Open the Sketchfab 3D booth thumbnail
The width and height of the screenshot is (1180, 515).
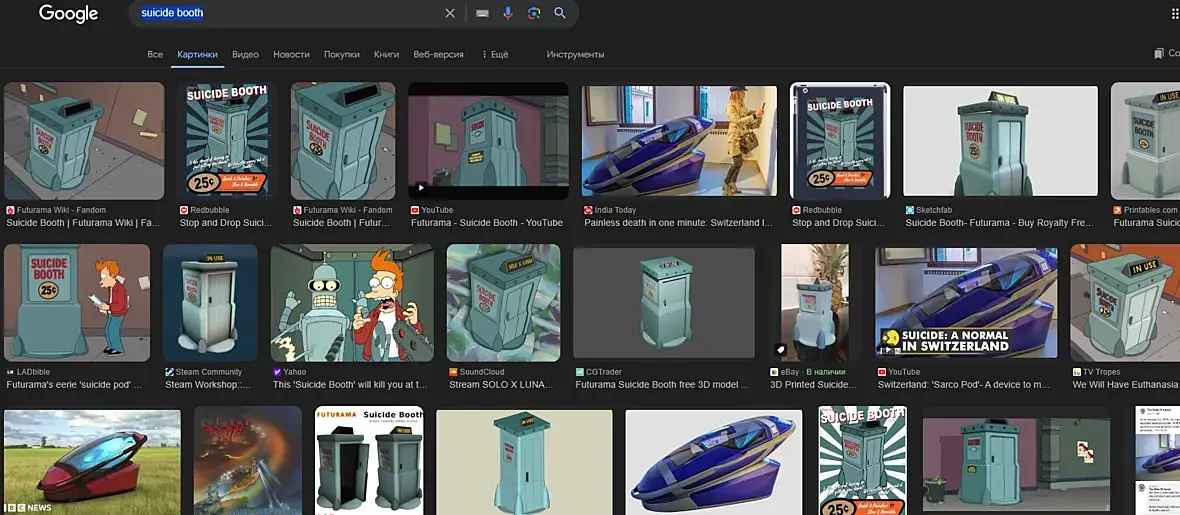[x=1000, y=140]
